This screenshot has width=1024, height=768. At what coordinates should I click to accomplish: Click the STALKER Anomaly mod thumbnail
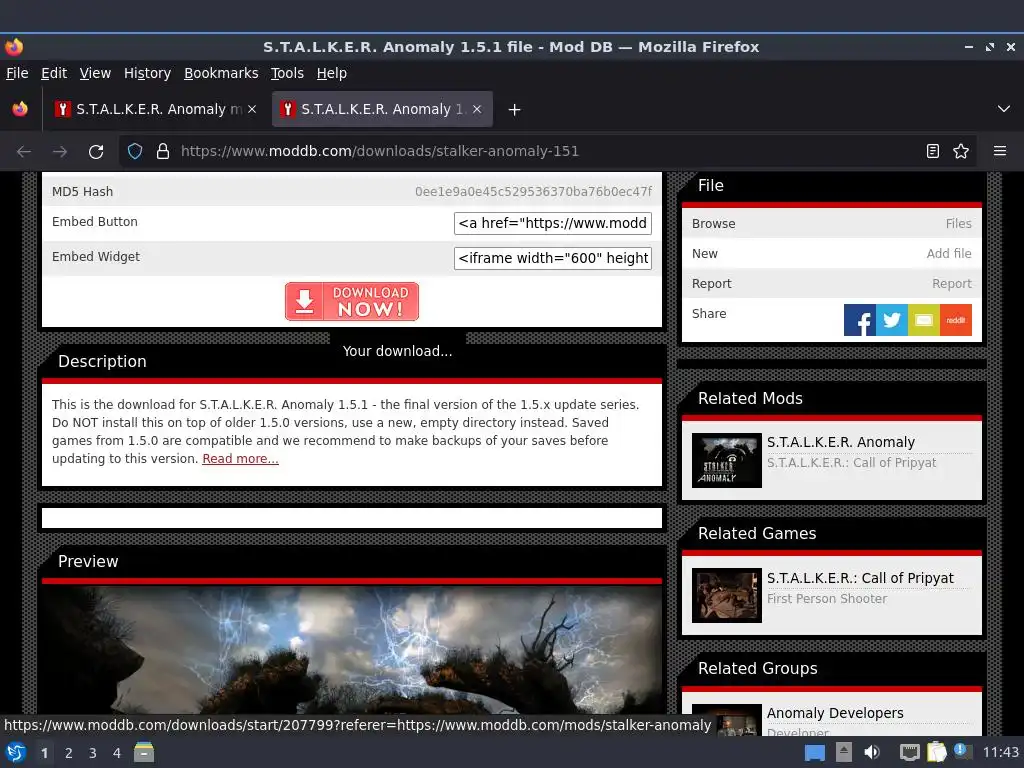pos(727,460)
